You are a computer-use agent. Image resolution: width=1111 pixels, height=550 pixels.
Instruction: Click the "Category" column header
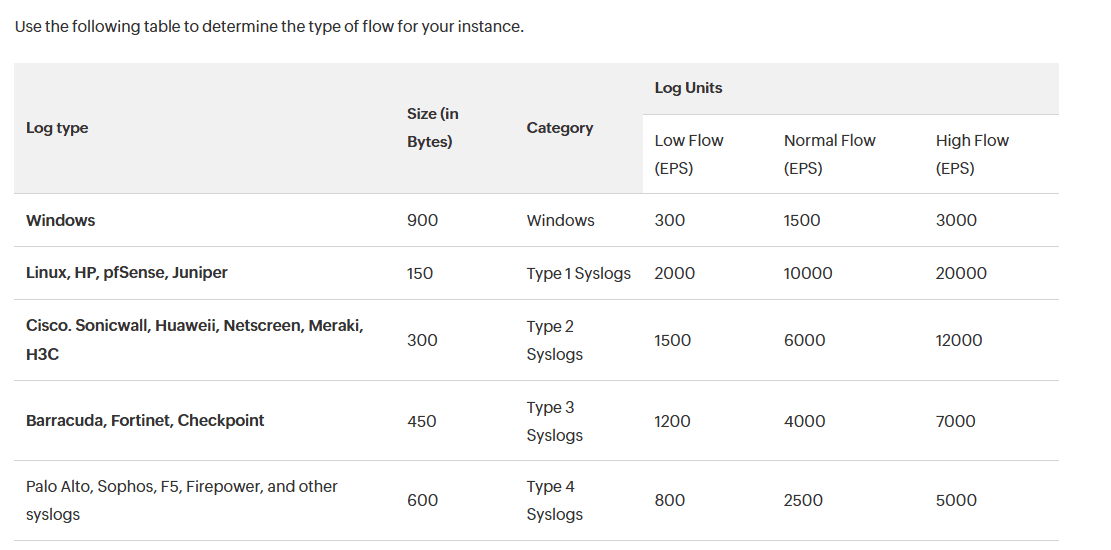[559, 128]
